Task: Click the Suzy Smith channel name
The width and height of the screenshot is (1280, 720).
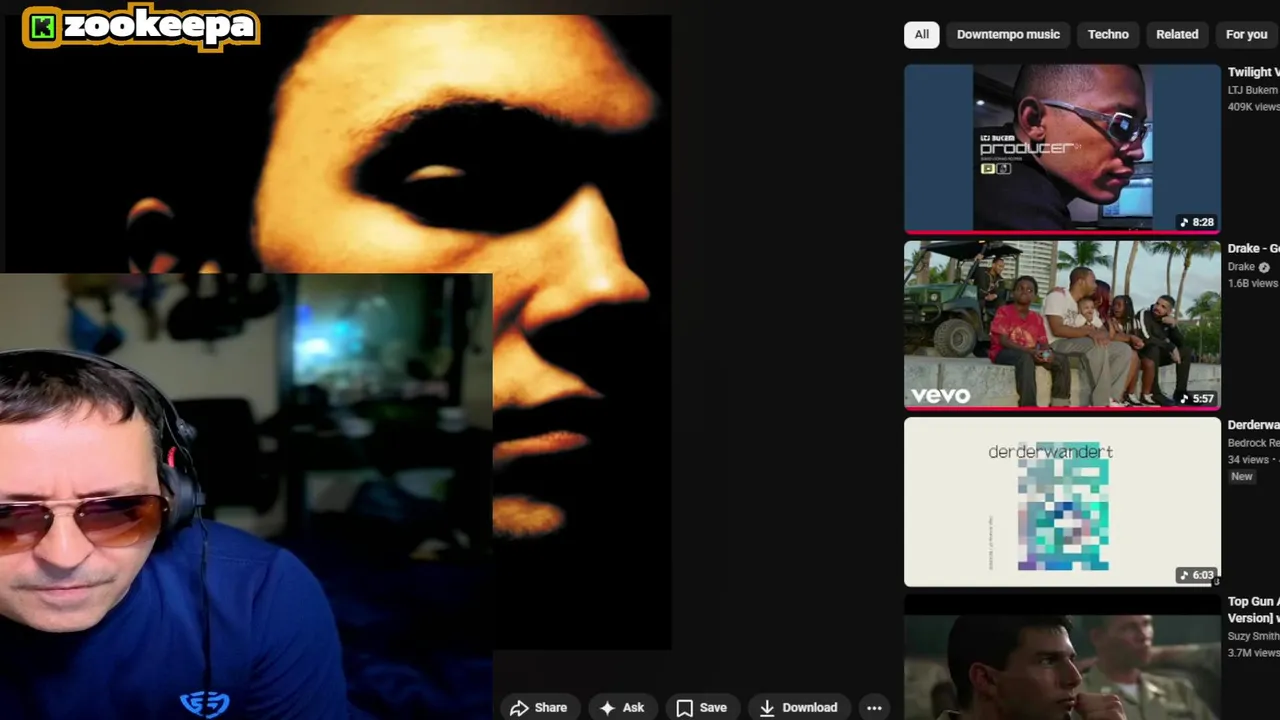Action: (1253, 636)
